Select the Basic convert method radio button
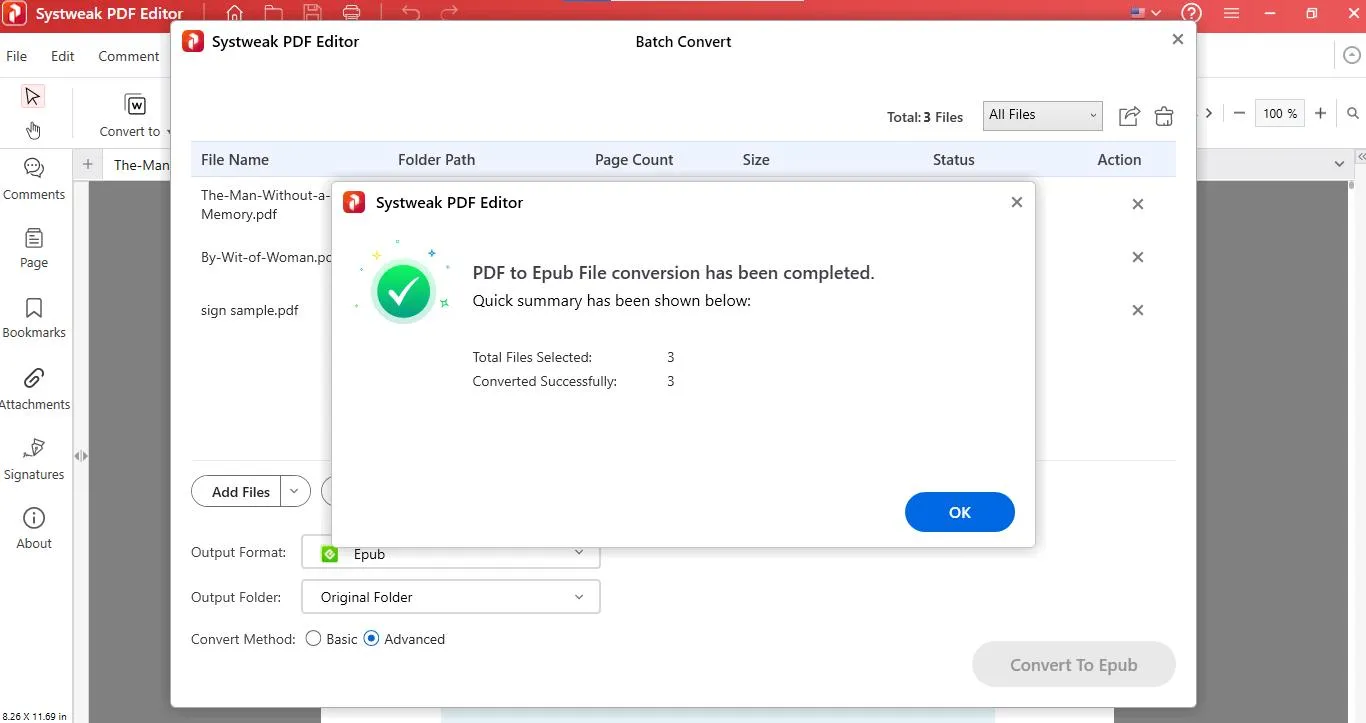 (x=313, y=638)
